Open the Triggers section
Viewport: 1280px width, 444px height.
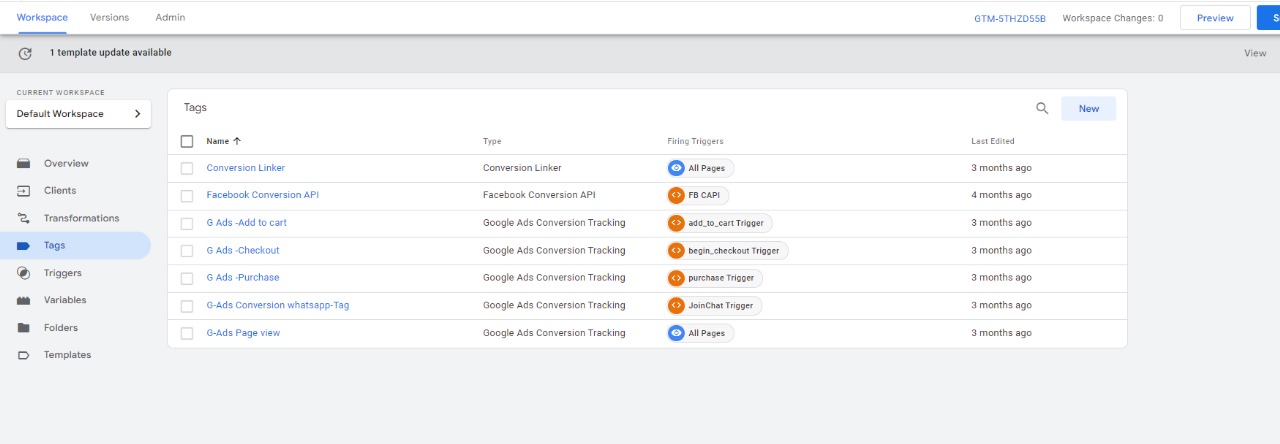coord(62,273)
